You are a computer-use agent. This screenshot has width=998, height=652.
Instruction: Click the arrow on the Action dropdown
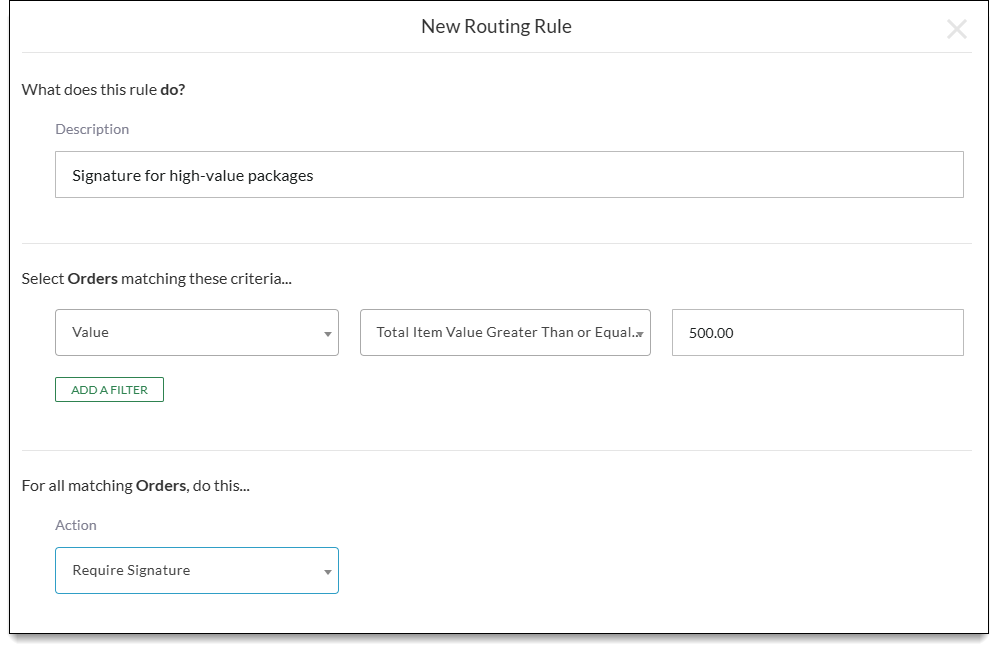pyautogui.click(x=327, y=572)
